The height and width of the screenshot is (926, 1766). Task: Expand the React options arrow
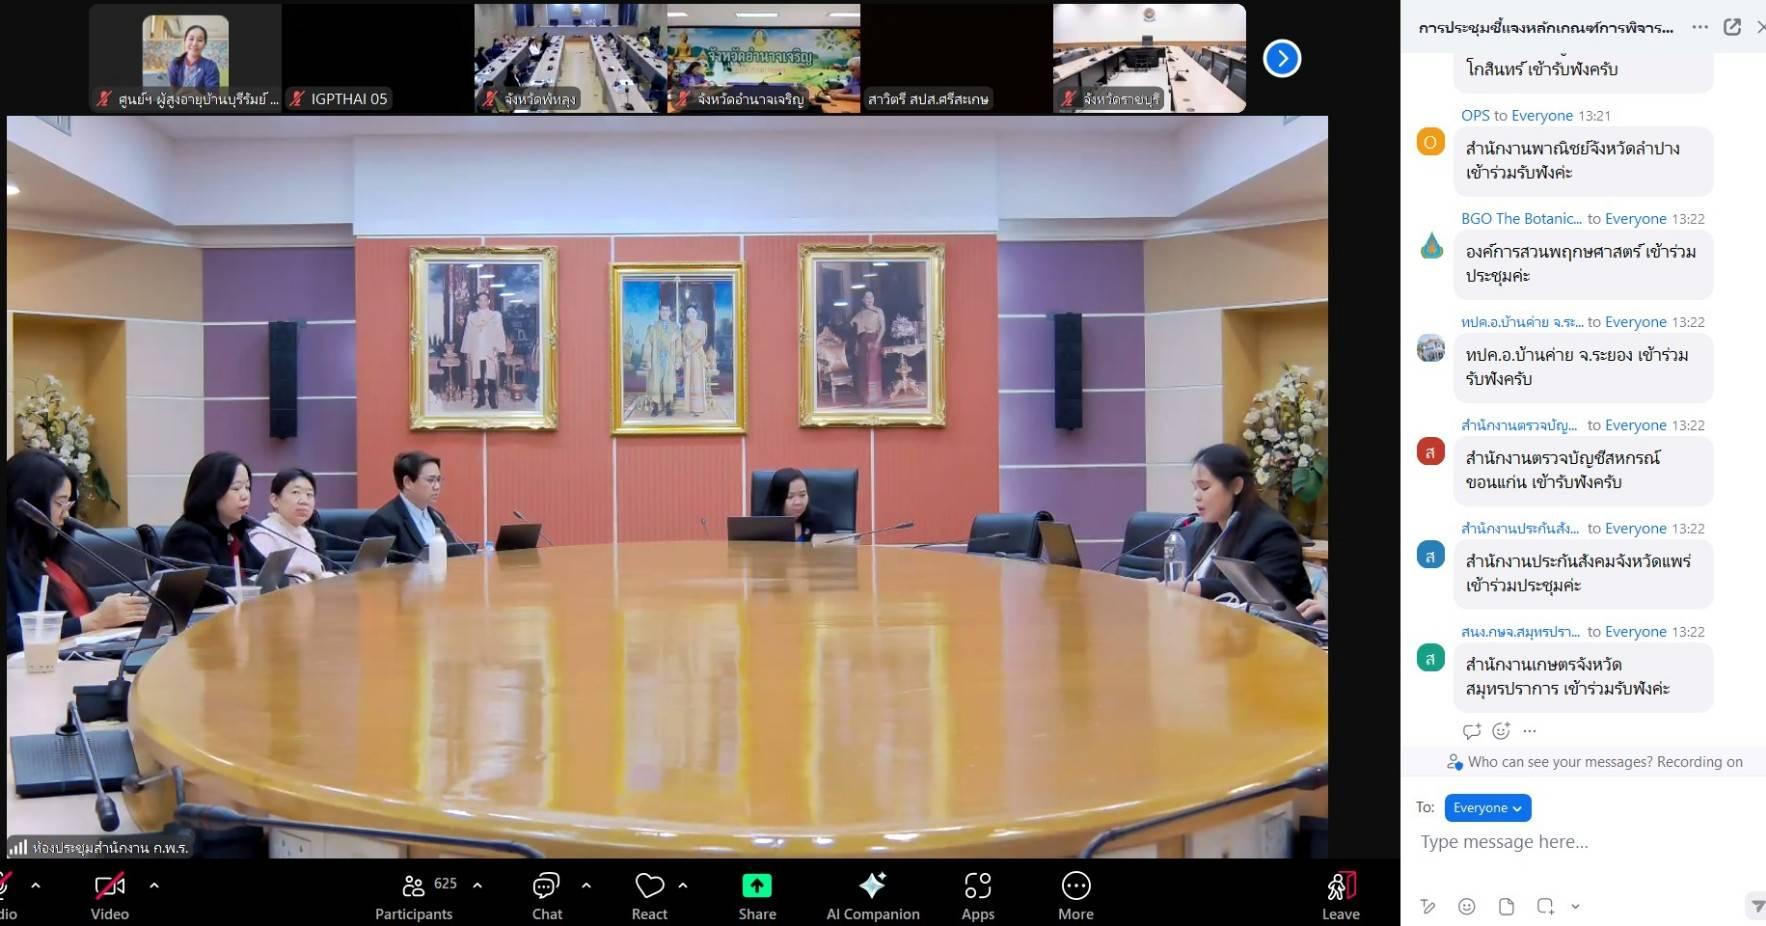pyautogui.click(x=683, y=885)
